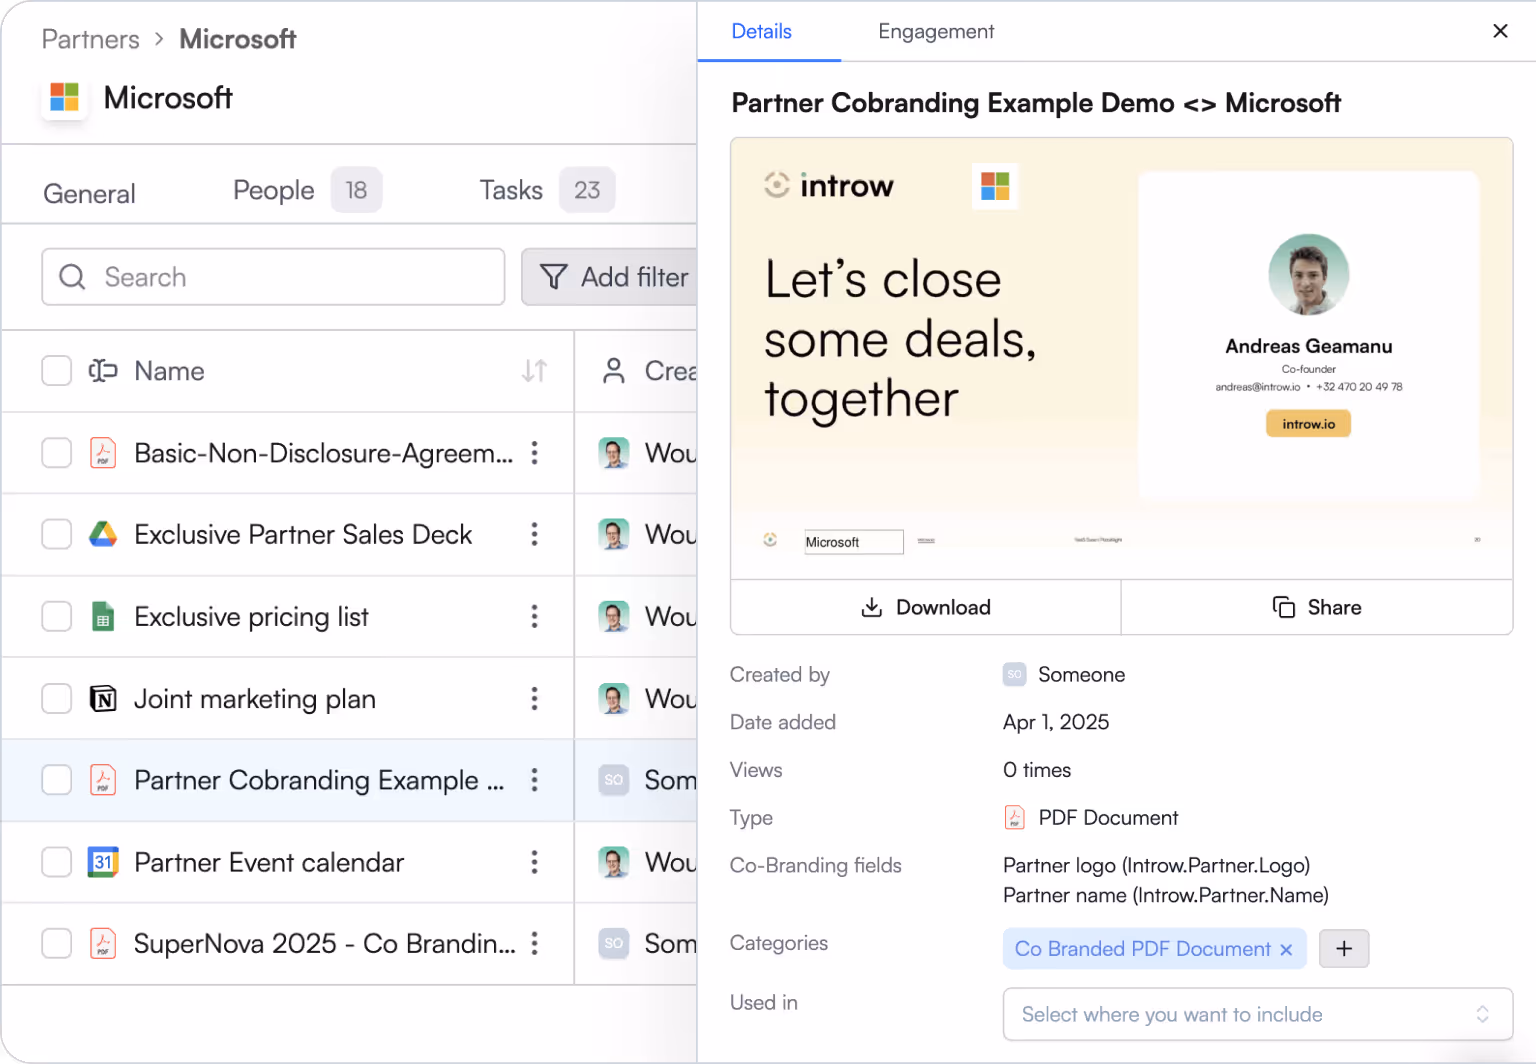This screenshot has width=1536, height=1064.
Task: Click the PDF icon of Partner Cobranding Example
Action: pyautogui.click(x=103, y=780)
